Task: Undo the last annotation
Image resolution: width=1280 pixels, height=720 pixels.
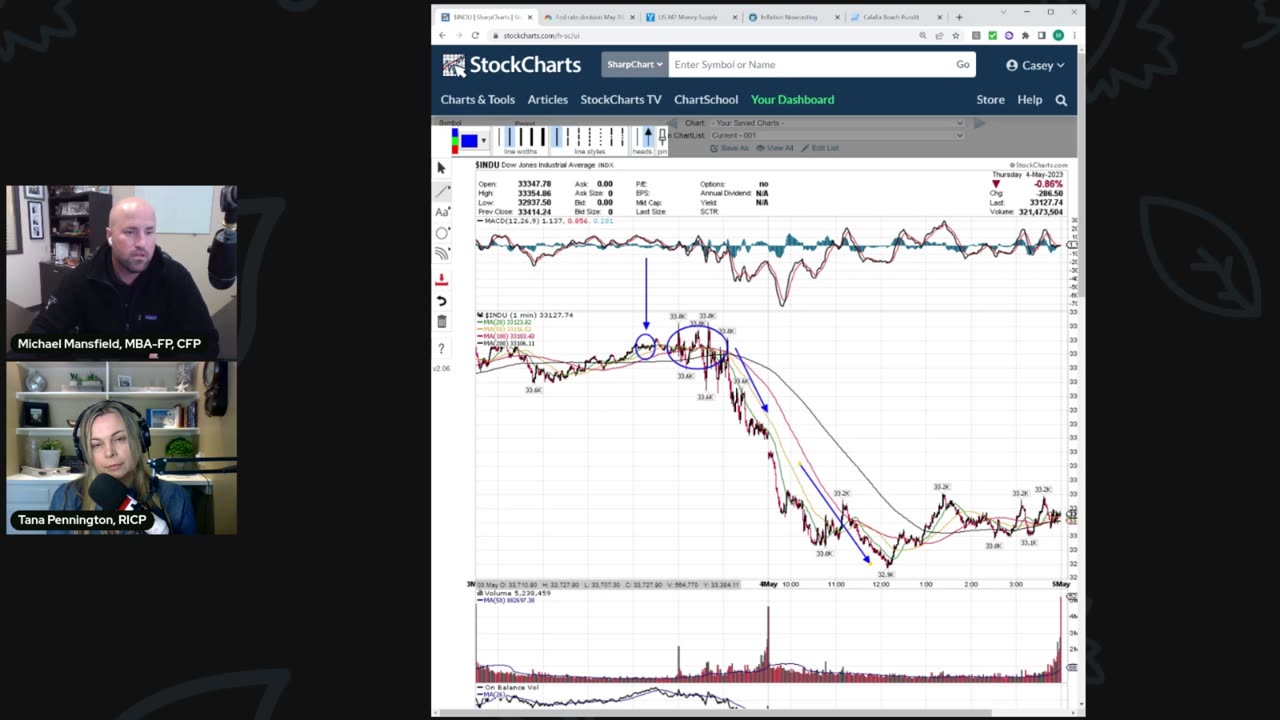Action: coord(442,301)
